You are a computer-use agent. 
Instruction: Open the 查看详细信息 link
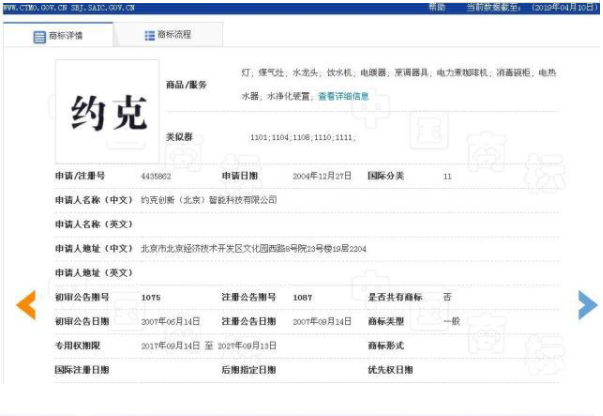(x=343, y=97)
